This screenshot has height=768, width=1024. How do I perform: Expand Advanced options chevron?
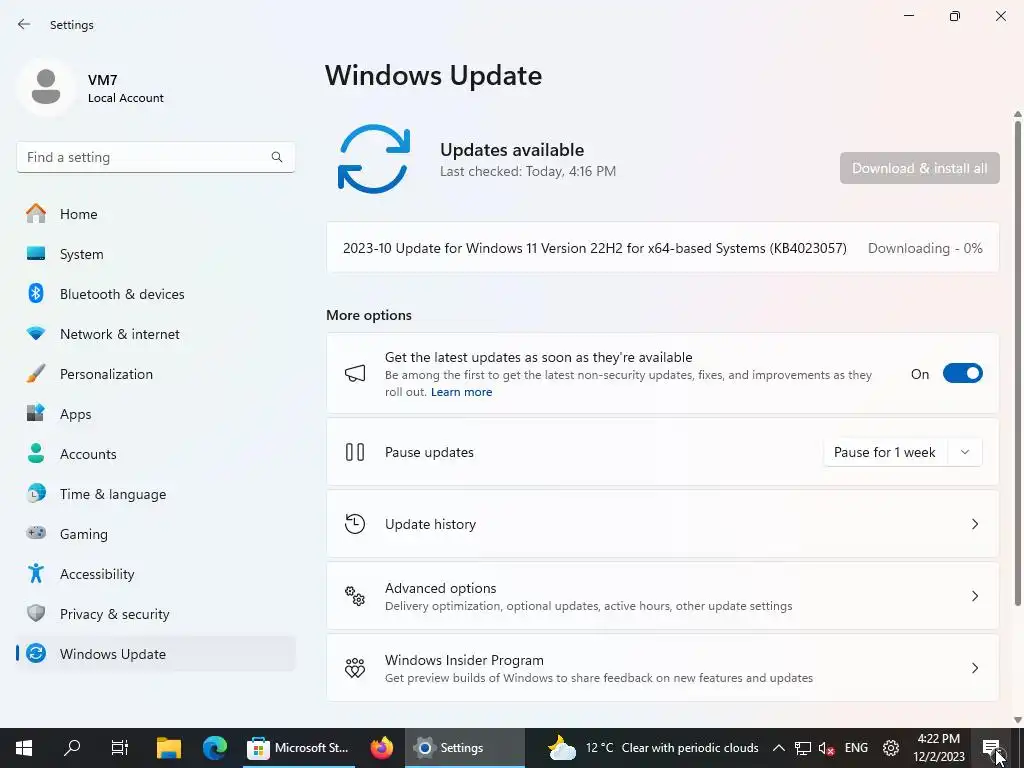974,596
